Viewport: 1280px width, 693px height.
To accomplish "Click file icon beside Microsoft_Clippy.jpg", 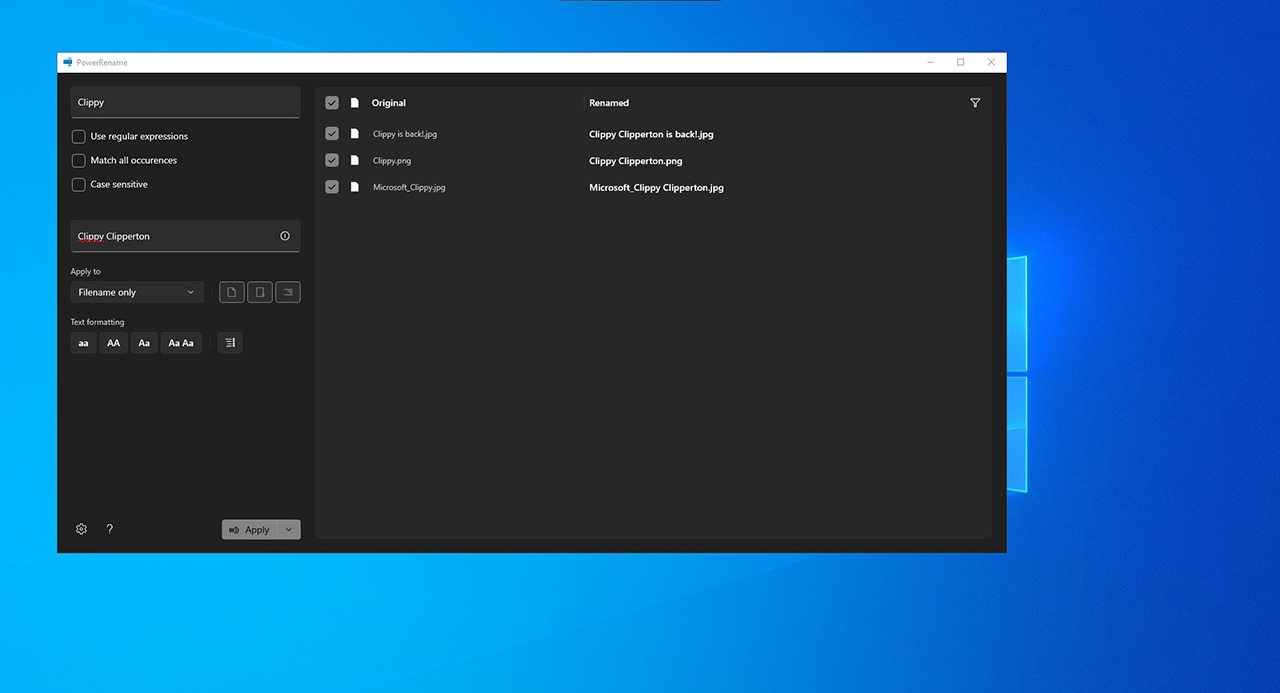I will (x=354, y=187).
